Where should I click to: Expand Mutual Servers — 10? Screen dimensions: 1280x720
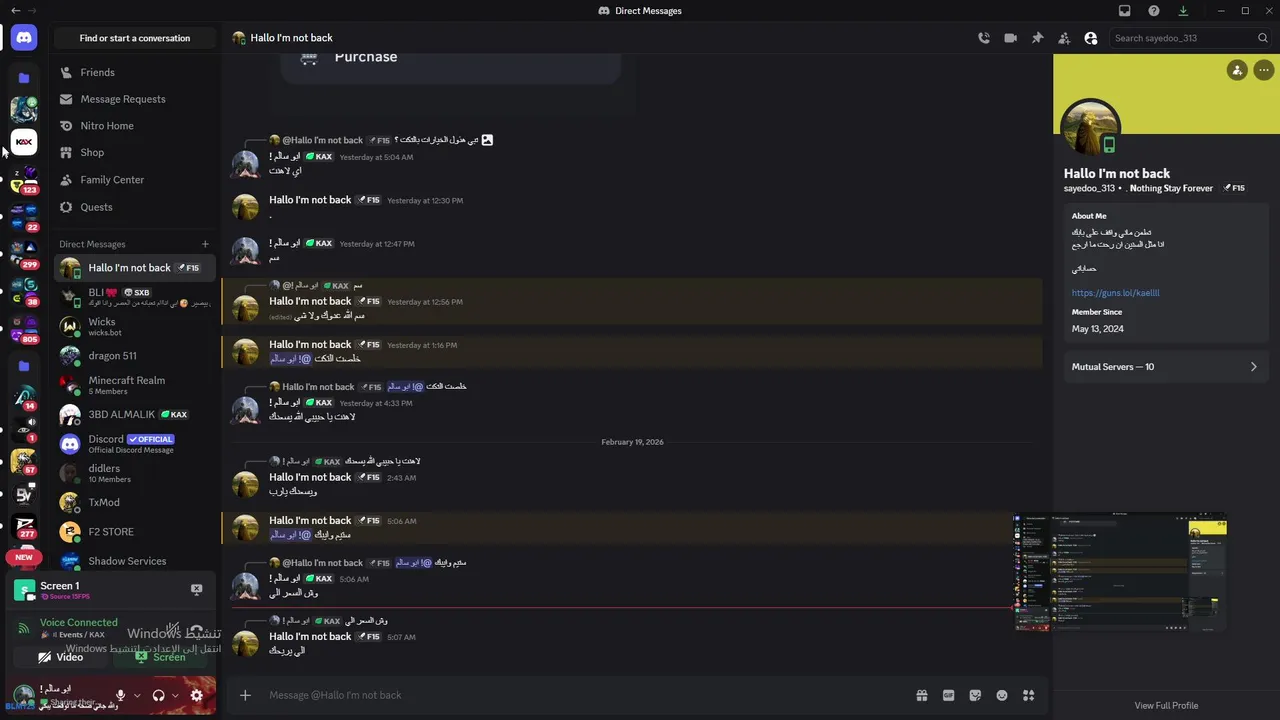(x=1165, y=367)
